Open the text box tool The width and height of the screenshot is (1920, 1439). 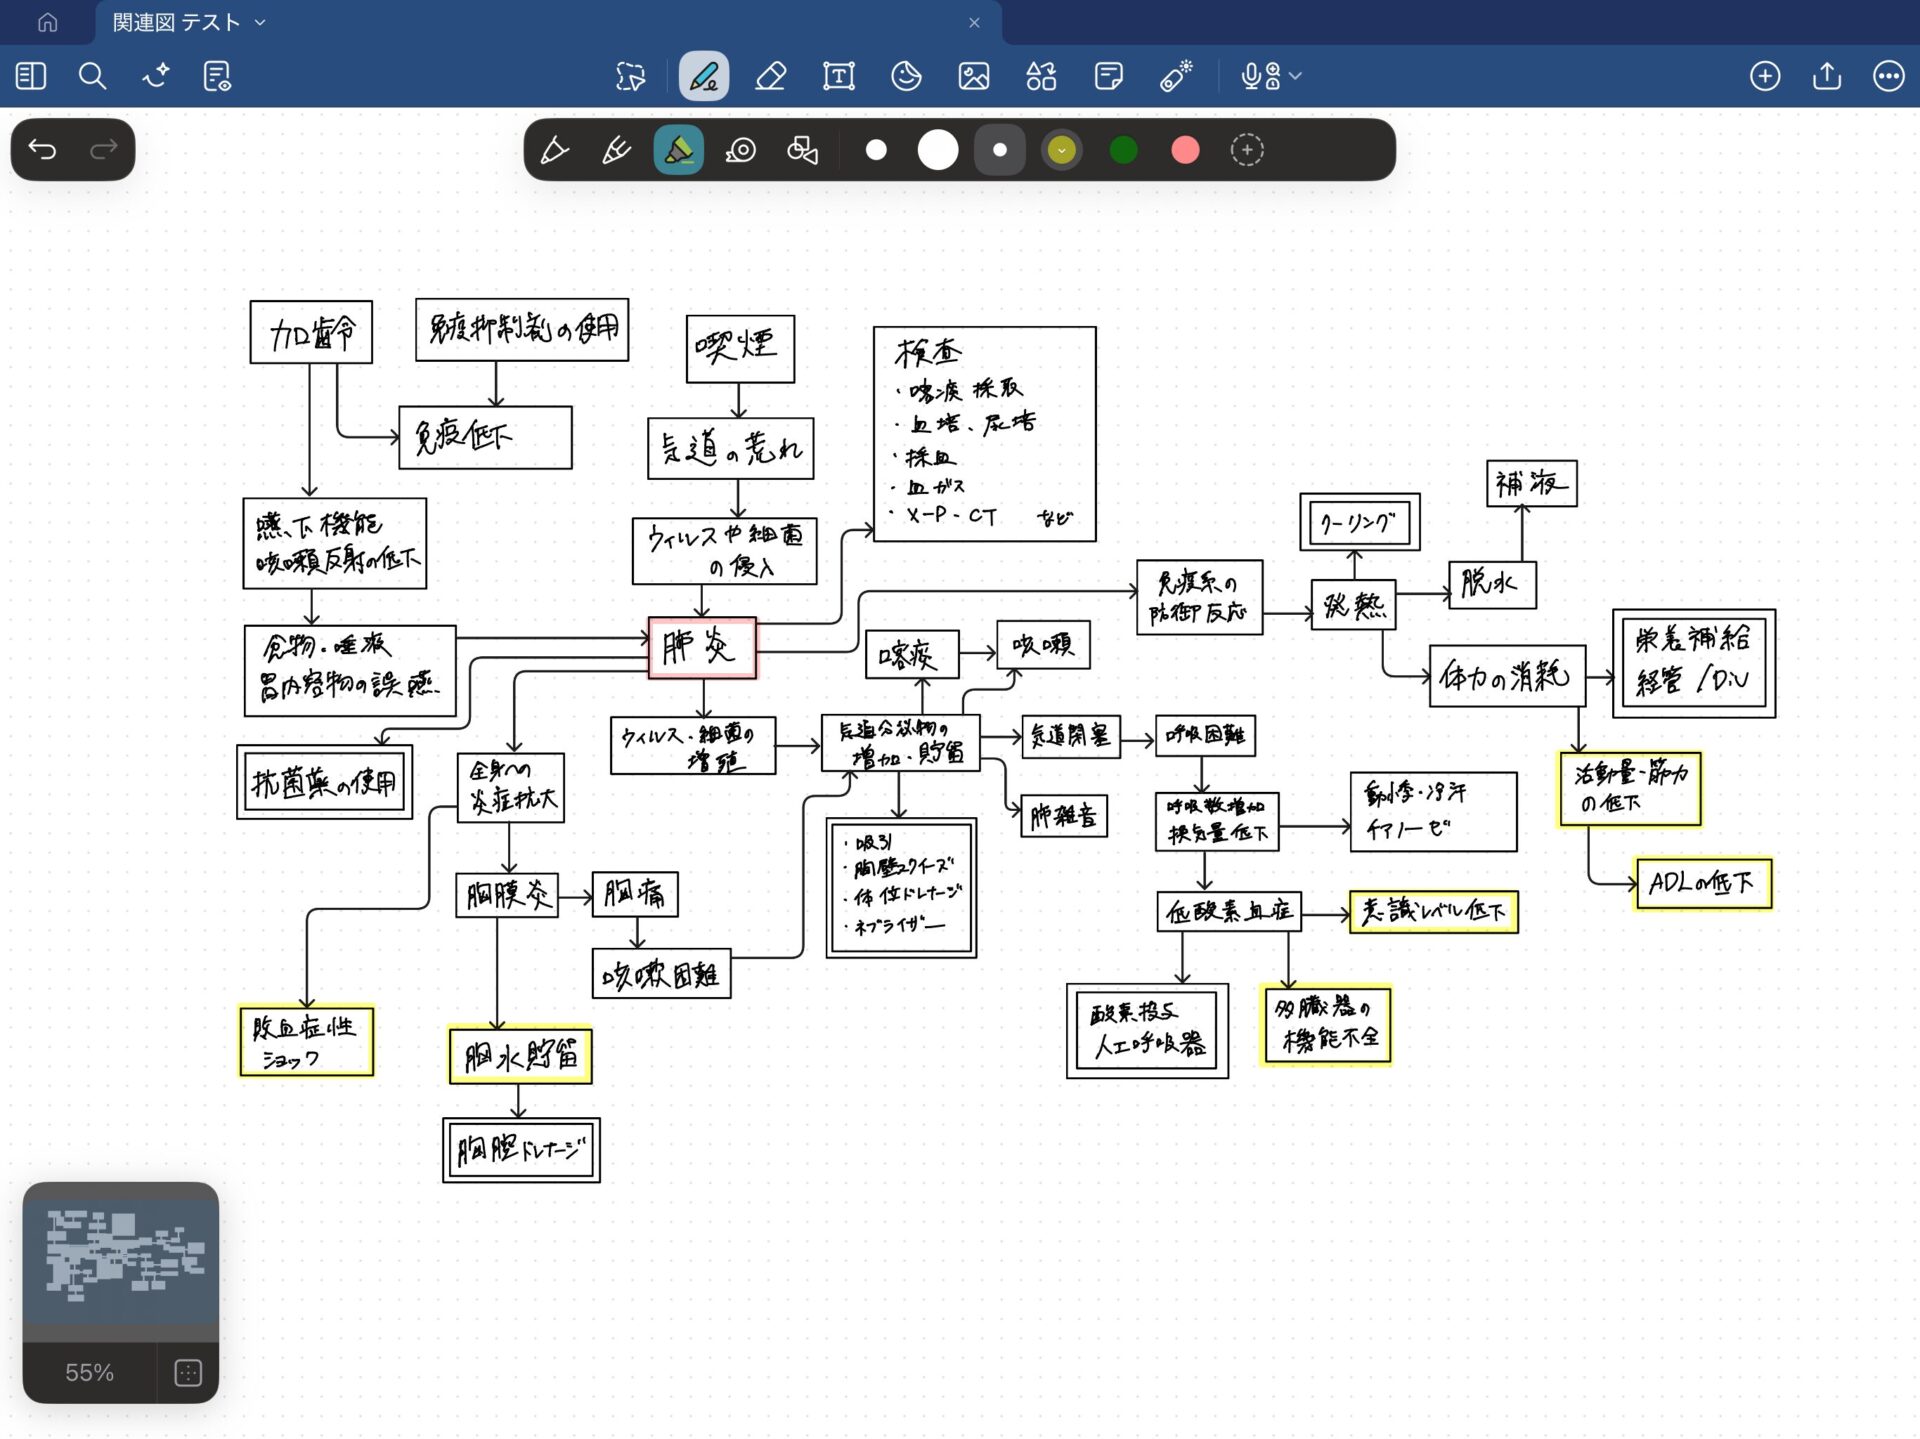838,76
